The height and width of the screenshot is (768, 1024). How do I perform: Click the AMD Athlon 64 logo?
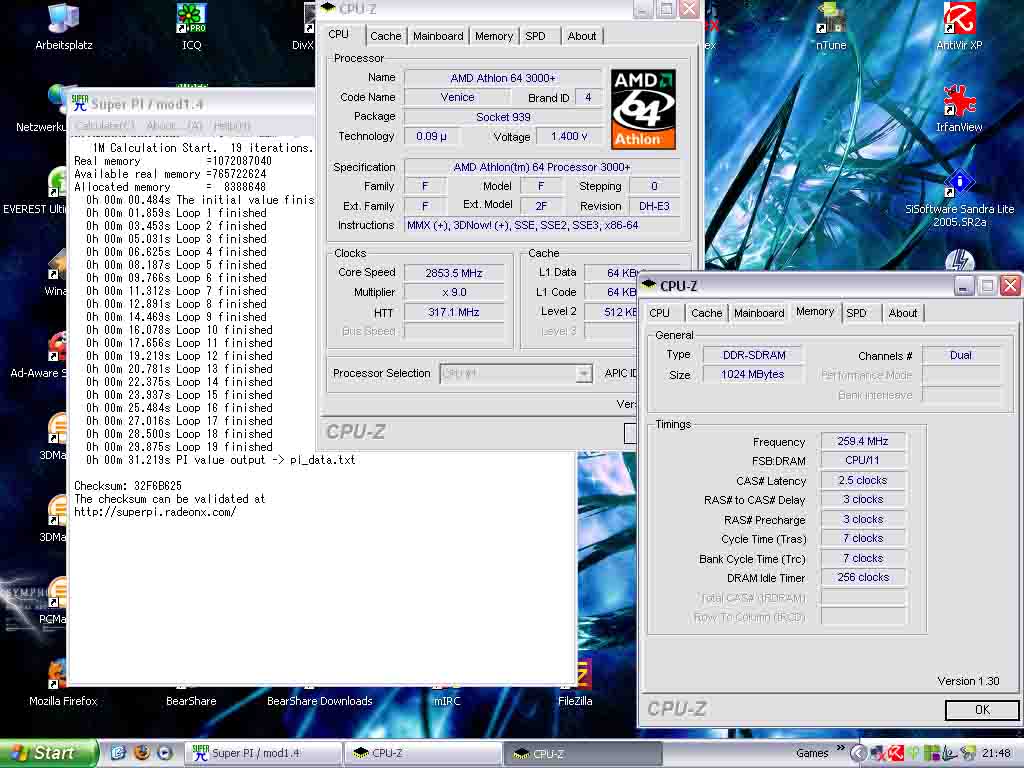(x=643, y=109)
